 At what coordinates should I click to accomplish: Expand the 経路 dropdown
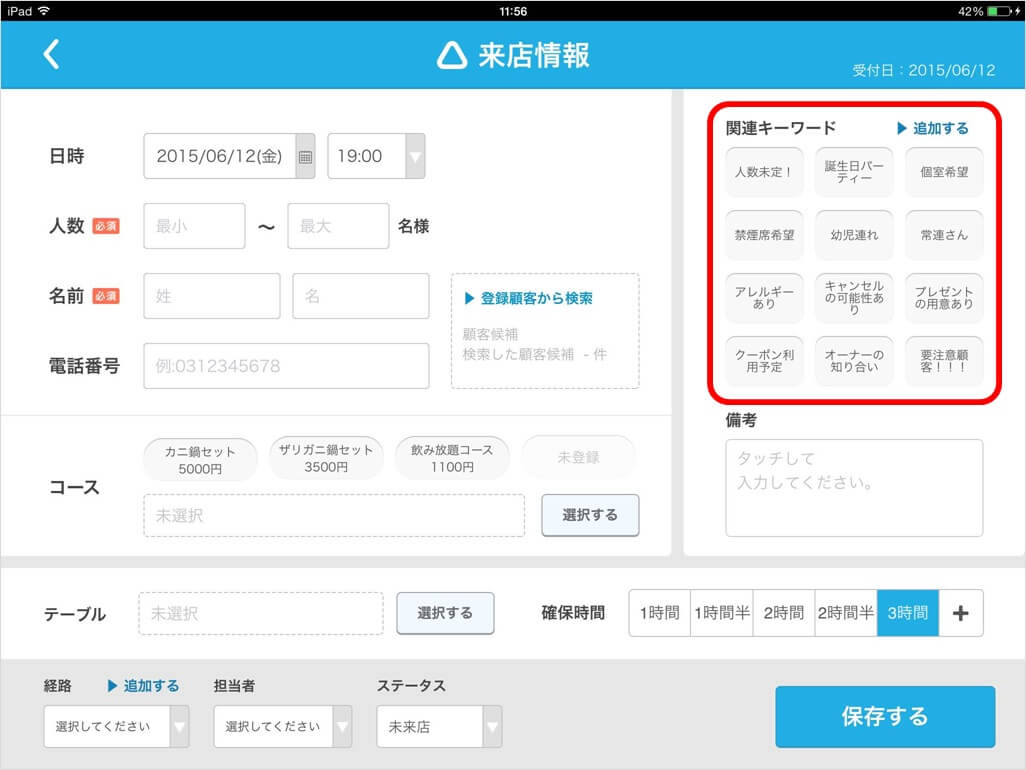(x=116, y=727)
